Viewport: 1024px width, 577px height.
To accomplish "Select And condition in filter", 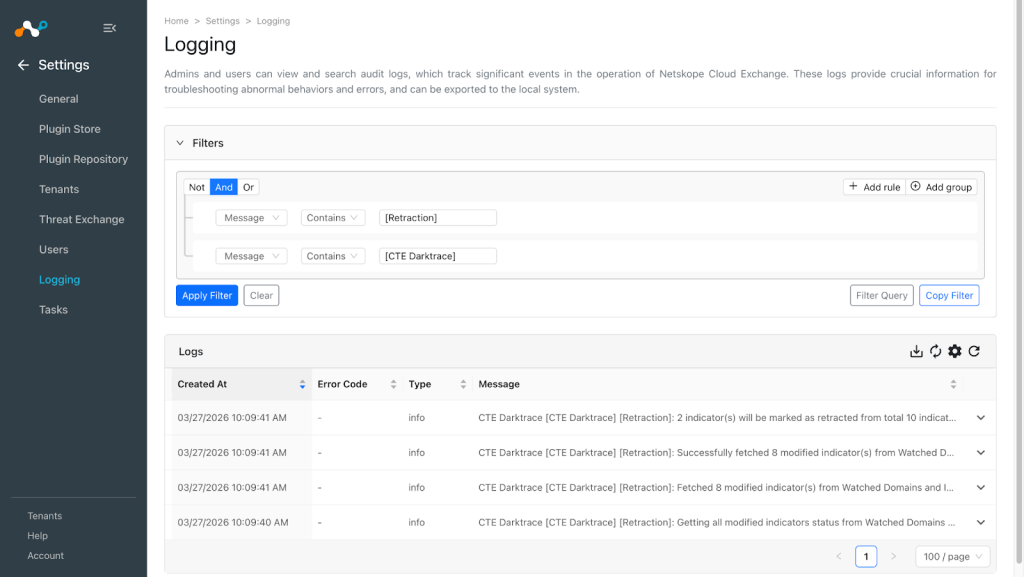I will (x=224, y=187).
